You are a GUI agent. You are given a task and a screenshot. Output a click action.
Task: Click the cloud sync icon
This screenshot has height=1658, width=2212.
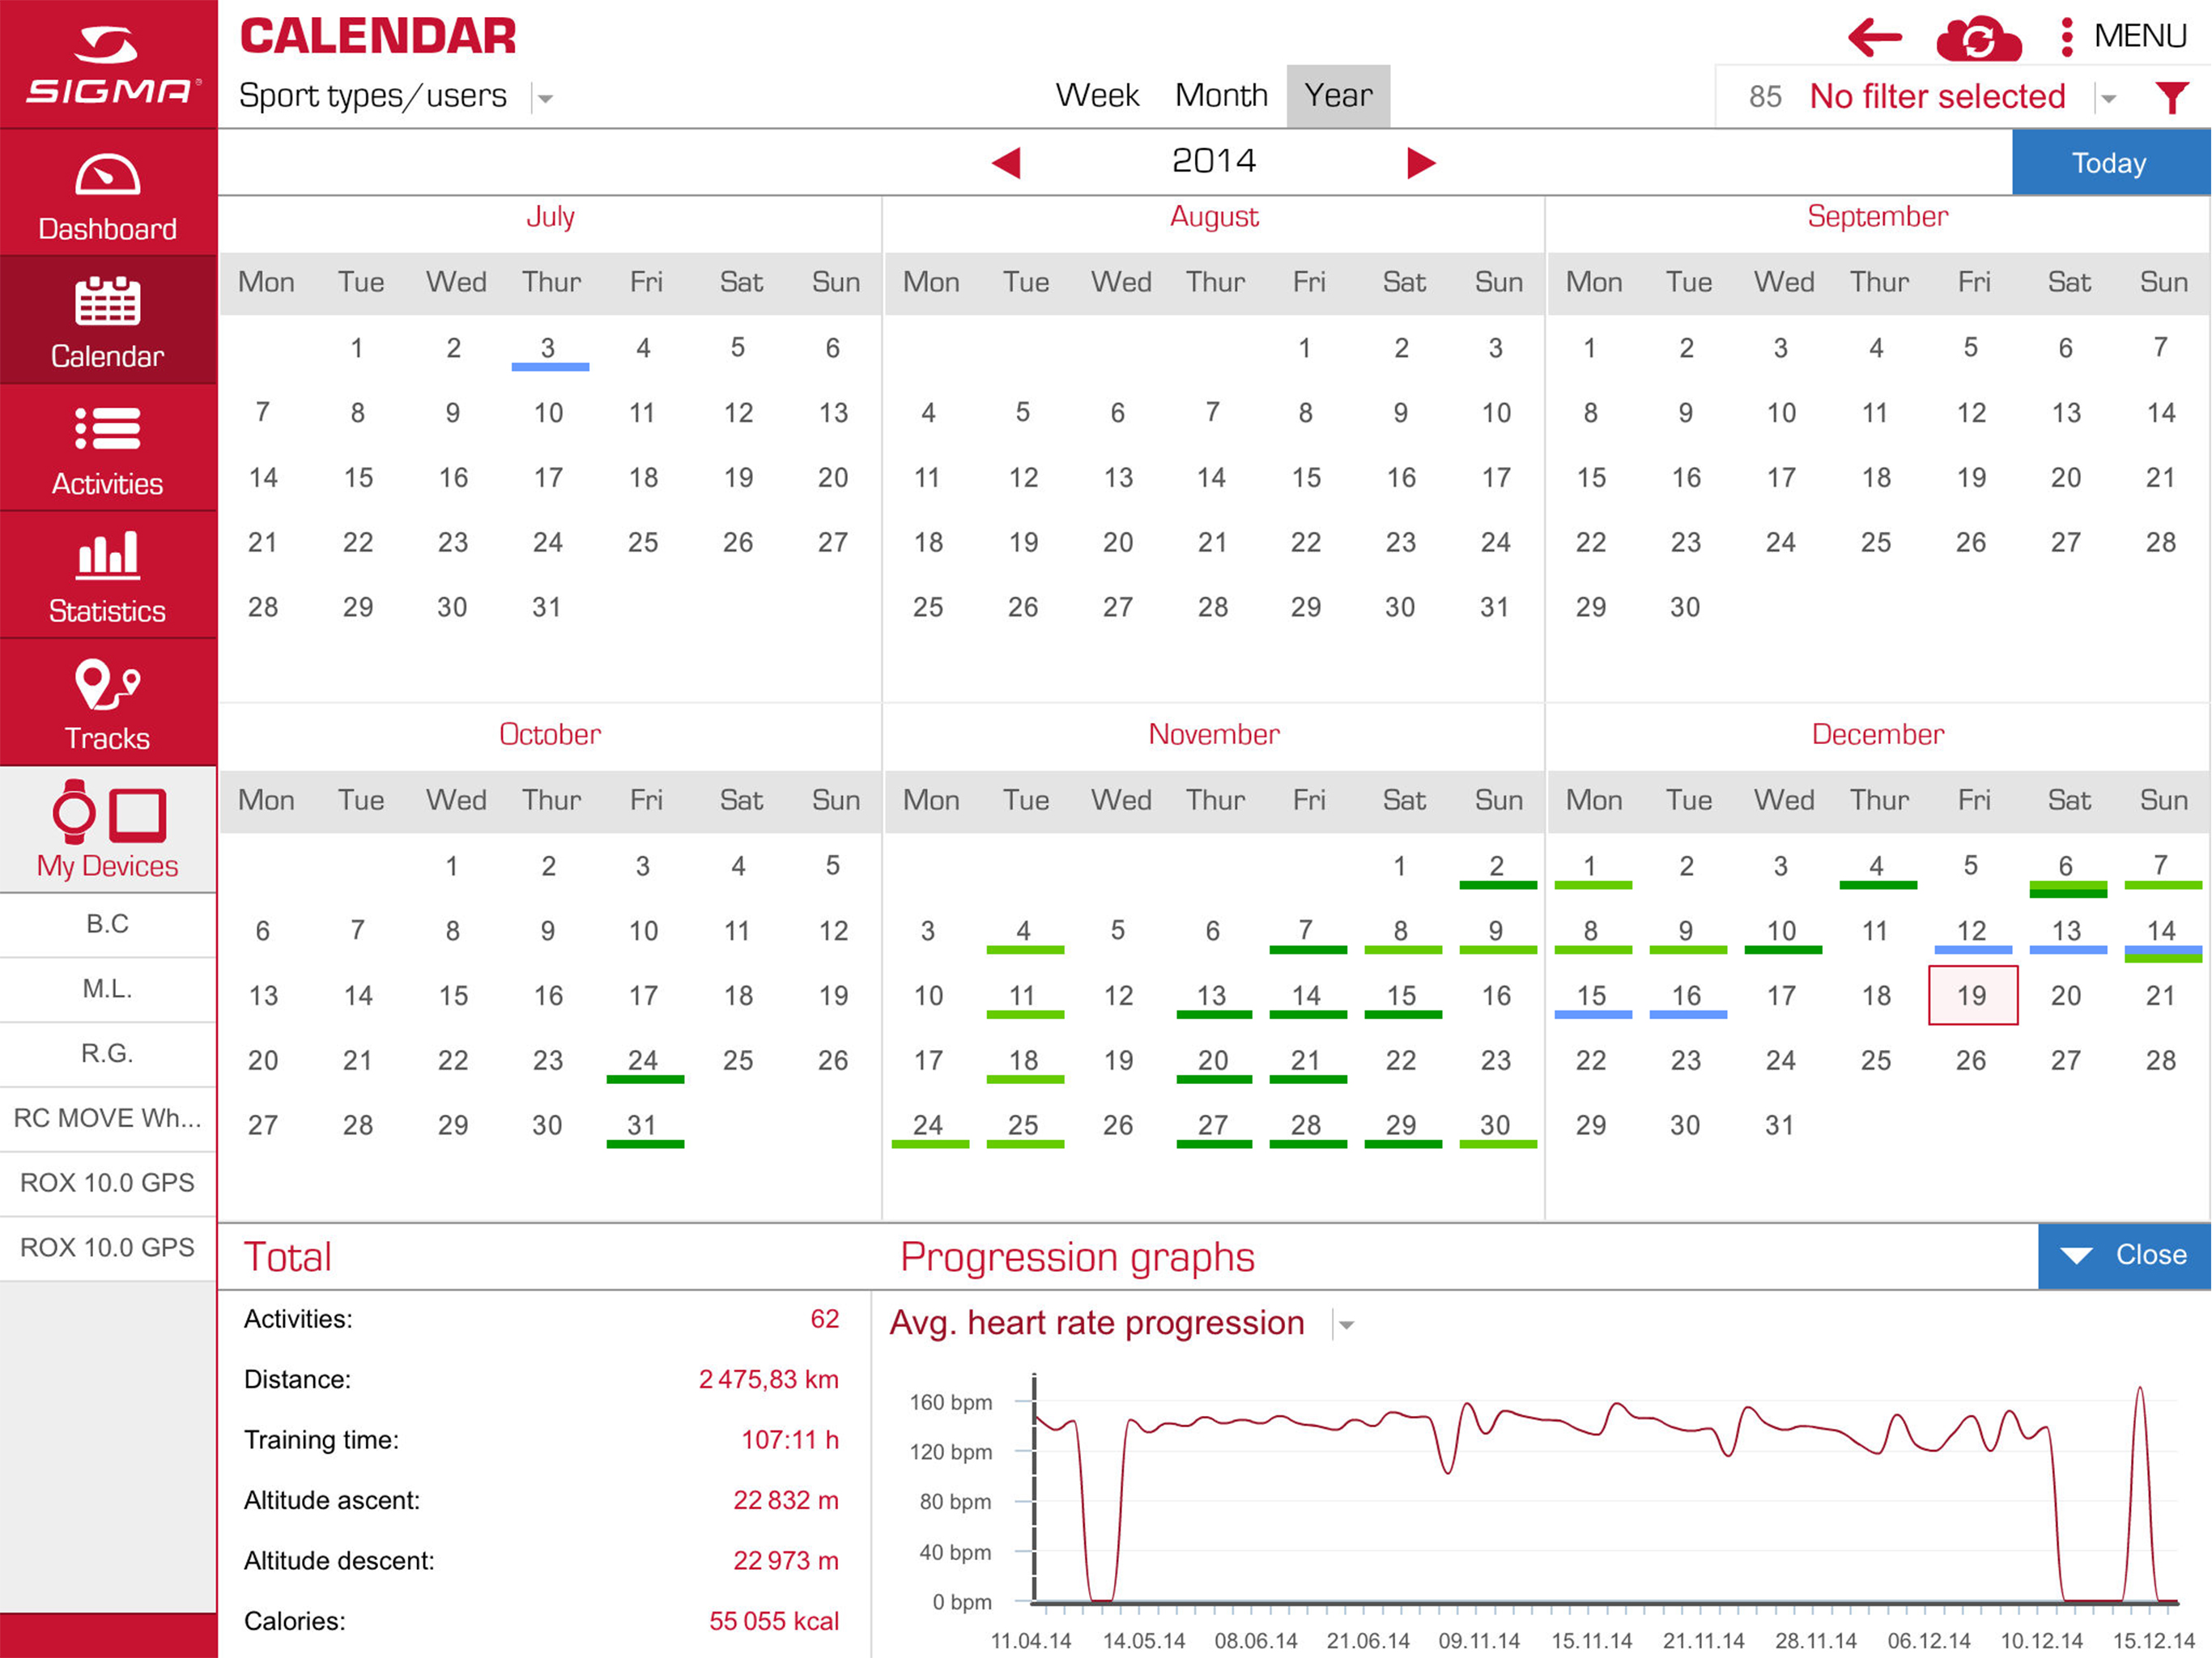[1977, 39]
